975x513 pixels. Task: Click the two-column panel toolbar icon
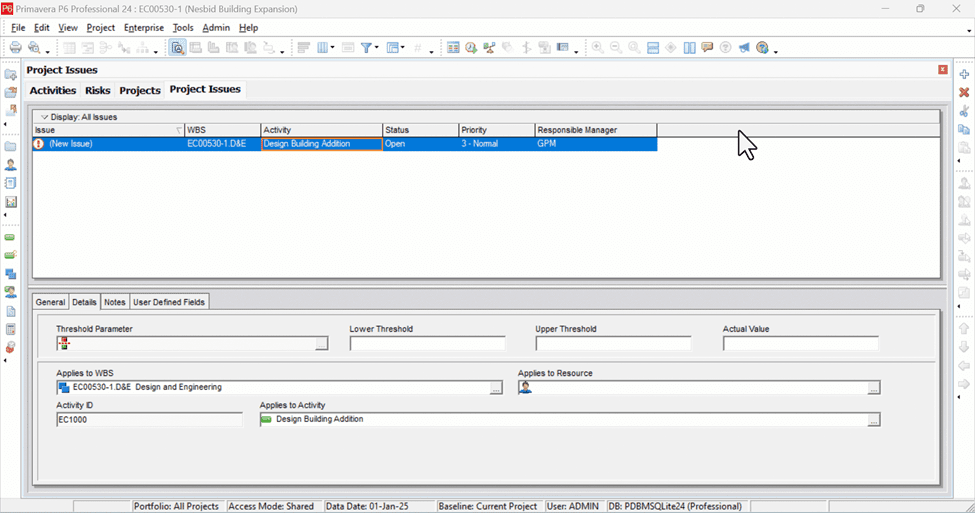click(689, 48)
